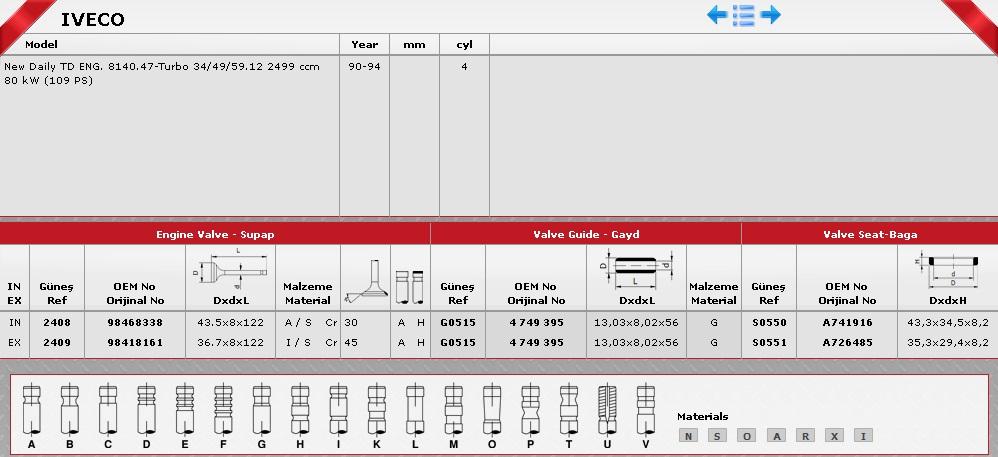Image resolution: width=998 pixels, height=457 pixels.
Task: Click material code S box
Action: pos(717,436)
